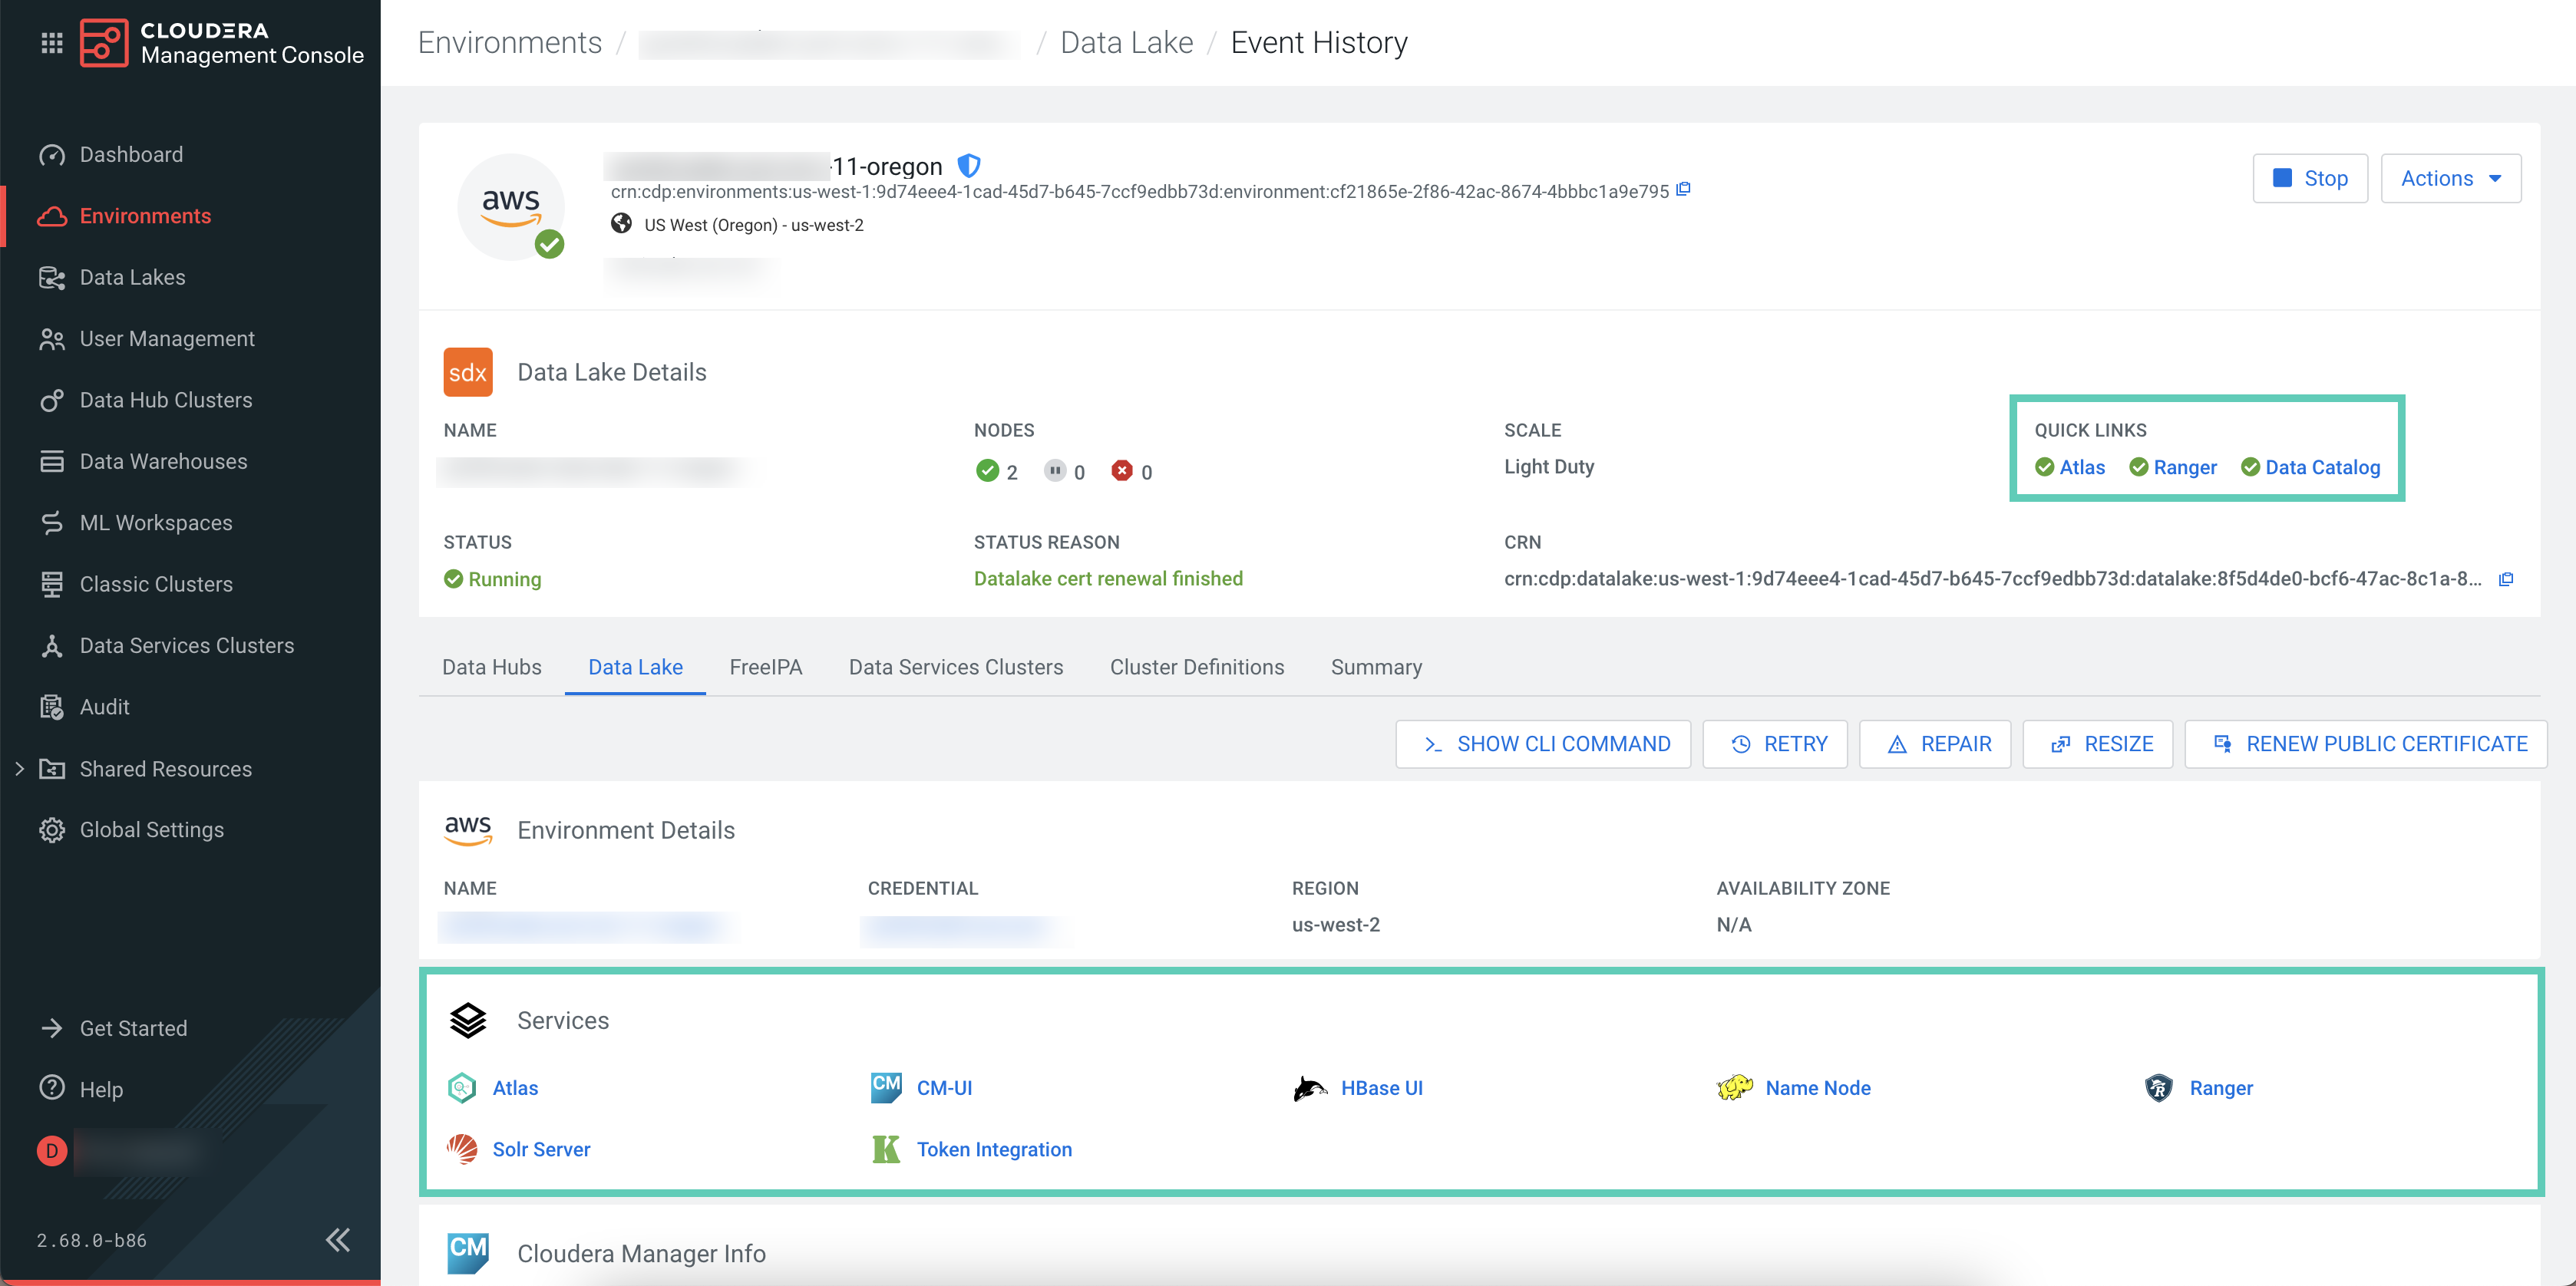Click the Name Node elephant icon

(1735, 1087)
